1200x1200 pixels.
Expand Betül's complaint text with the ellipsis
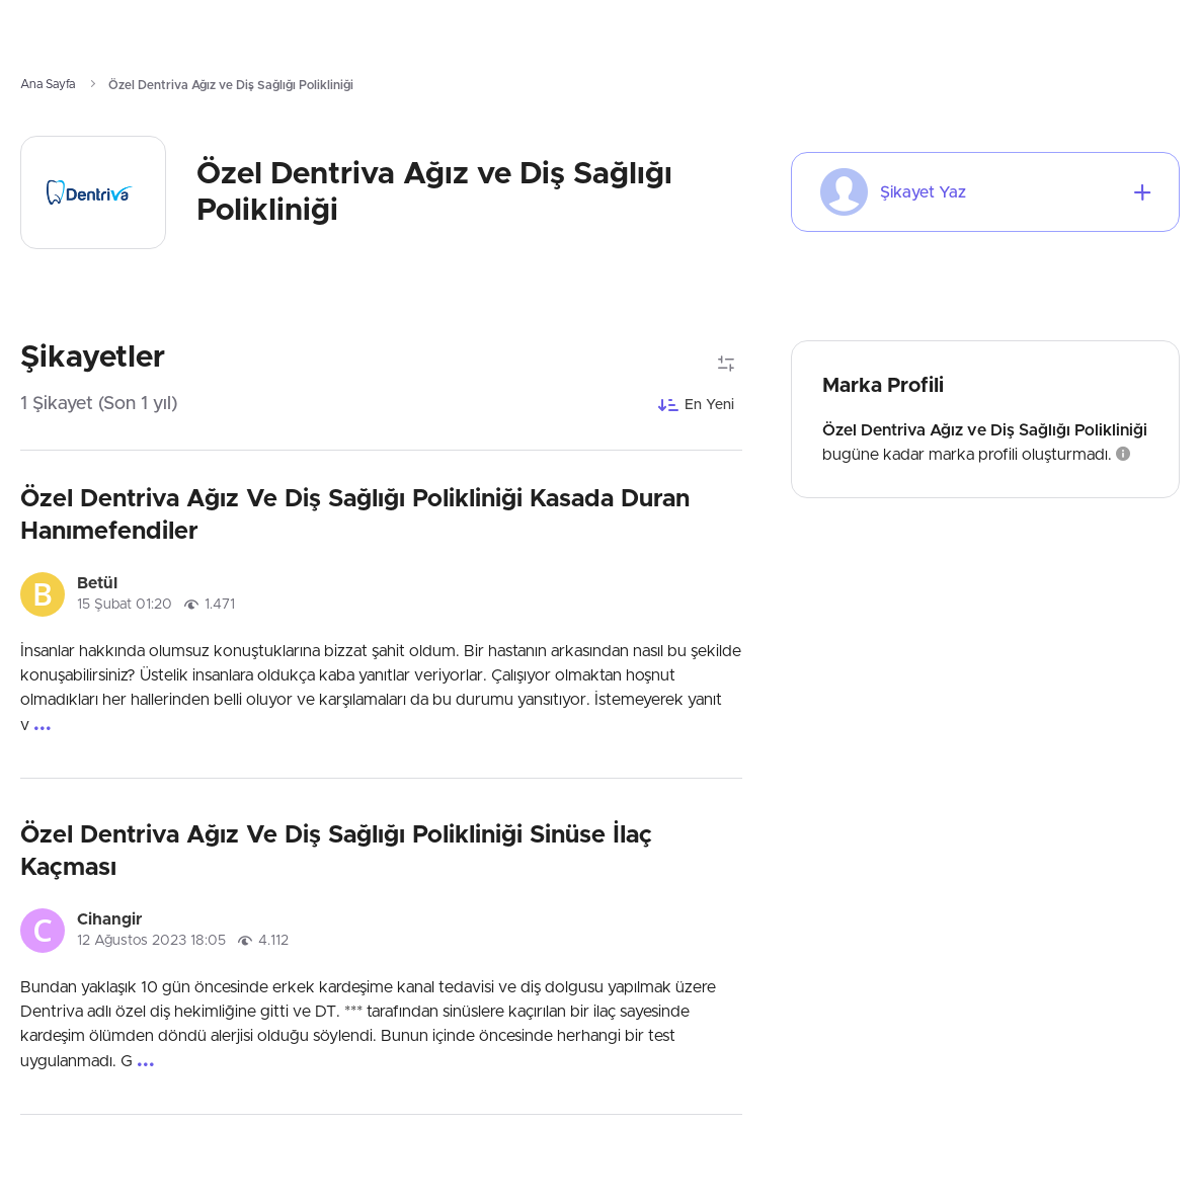(x=42, y=727)
